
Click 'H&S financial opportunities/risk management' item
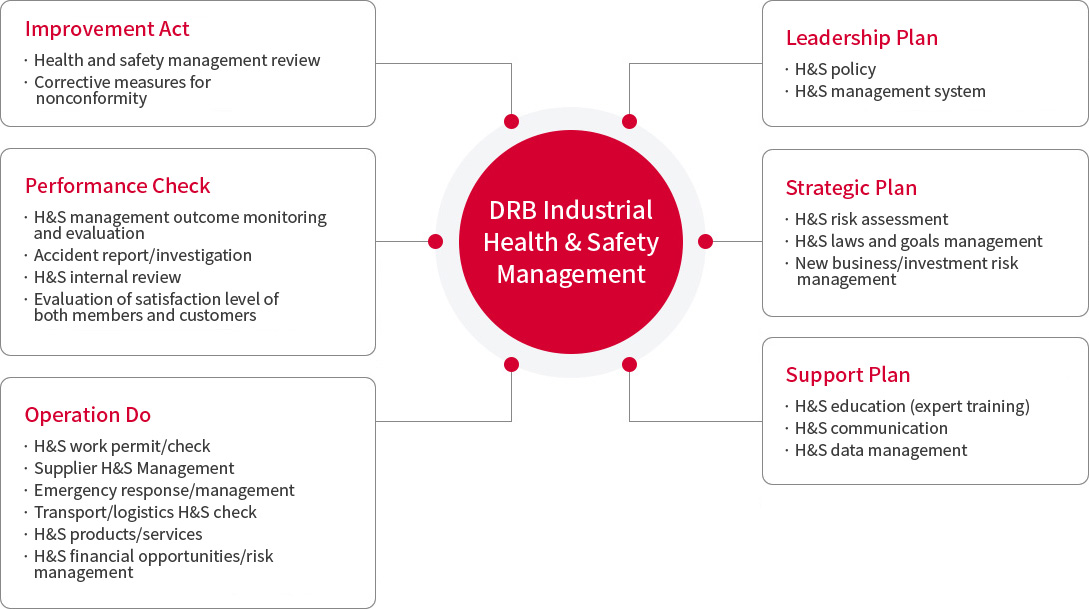pyautogui.click(x=153, y=564)
